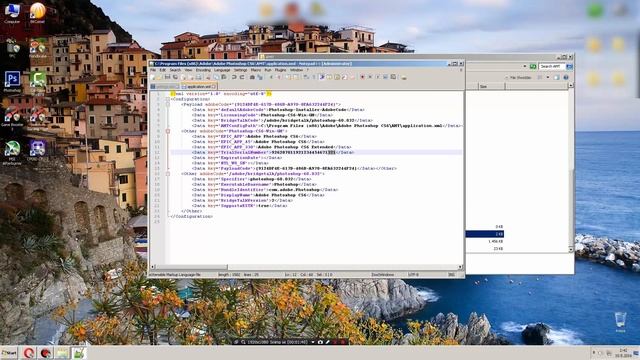Viewport: 640px width, 360px height.
Task: Click the Copy icon in Notepad++ toolbar
Action: point(216,77)
